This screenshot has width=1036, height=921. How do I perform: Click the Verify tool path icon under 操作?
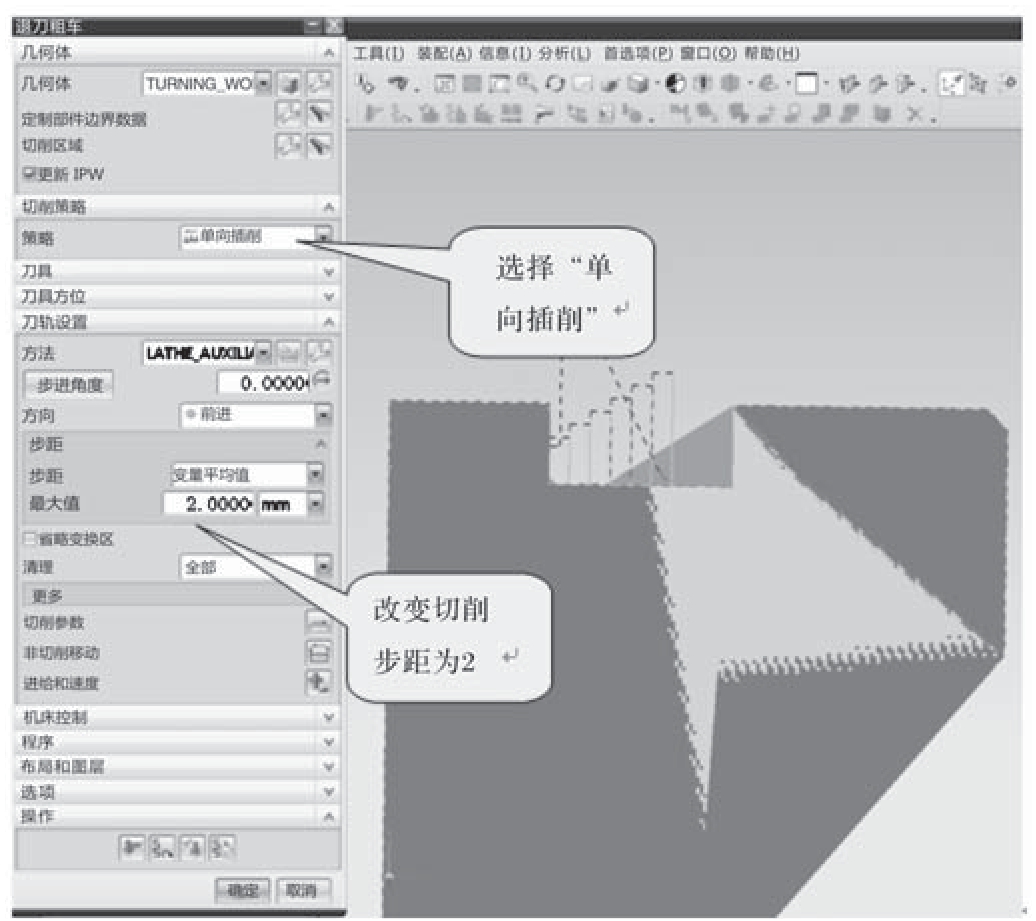point(192,848)
